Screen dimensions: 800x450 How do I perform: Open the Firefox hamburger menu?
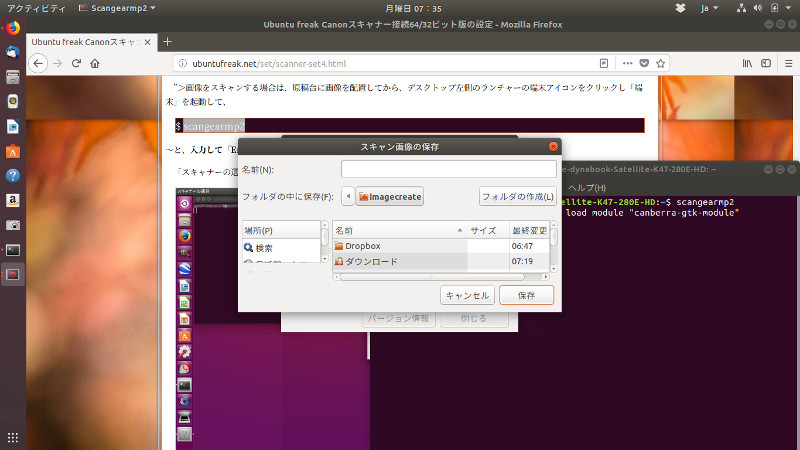point(788,63)
